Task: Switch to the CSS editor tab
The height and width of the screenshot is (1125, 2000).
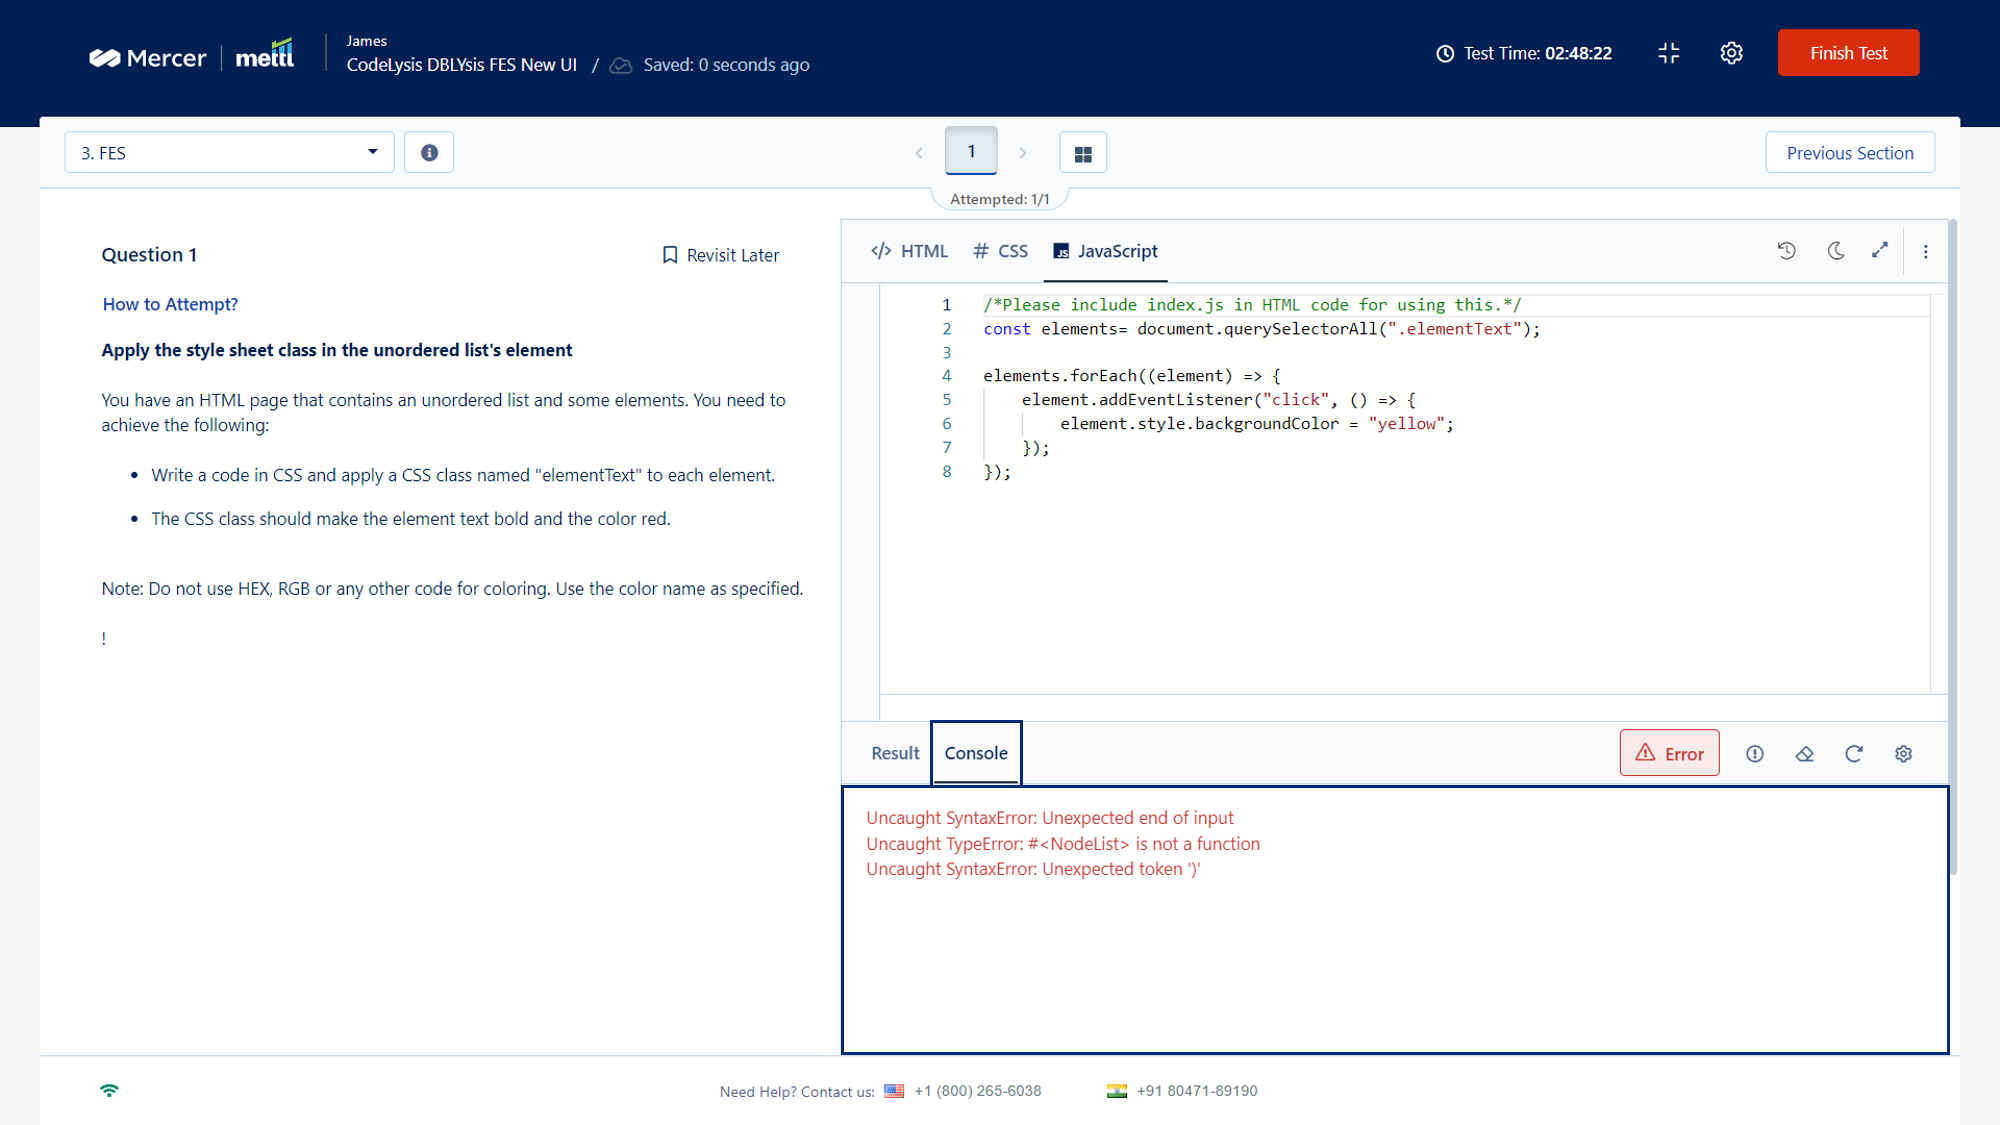Action: [1000, 251]
